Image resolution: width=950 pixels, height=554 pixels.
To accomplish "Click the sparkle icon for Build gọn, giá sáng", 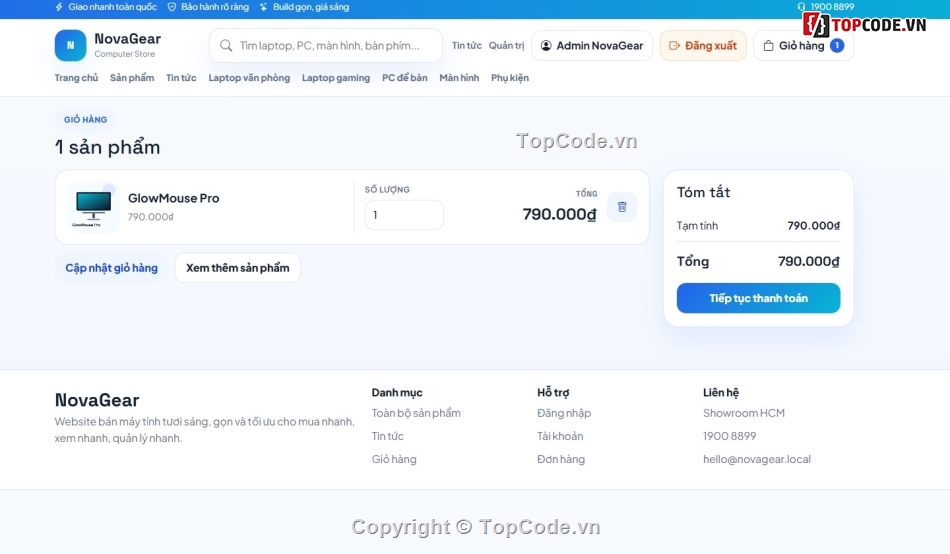I will (263, 7).
